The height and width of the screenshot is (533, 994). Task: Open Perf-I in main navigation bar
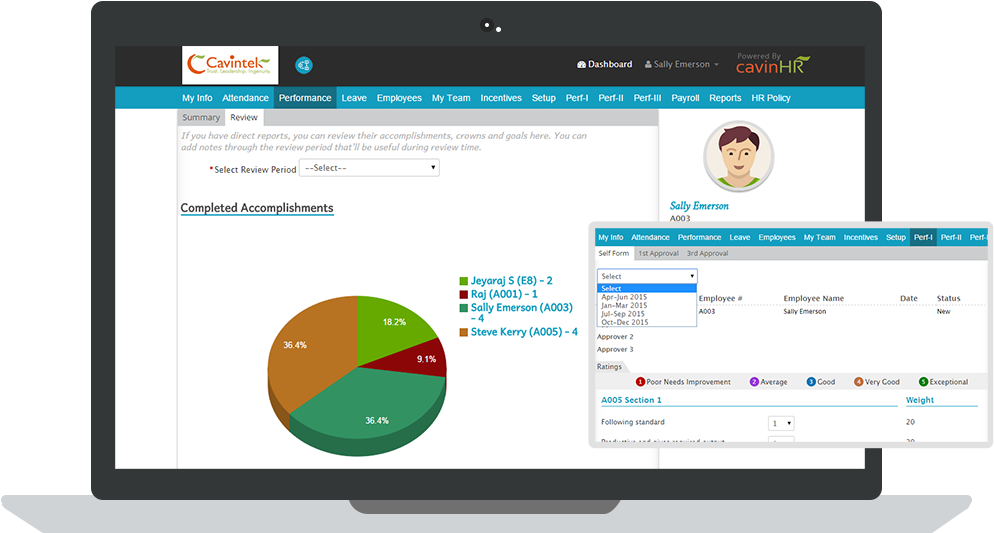pos(577,98)
